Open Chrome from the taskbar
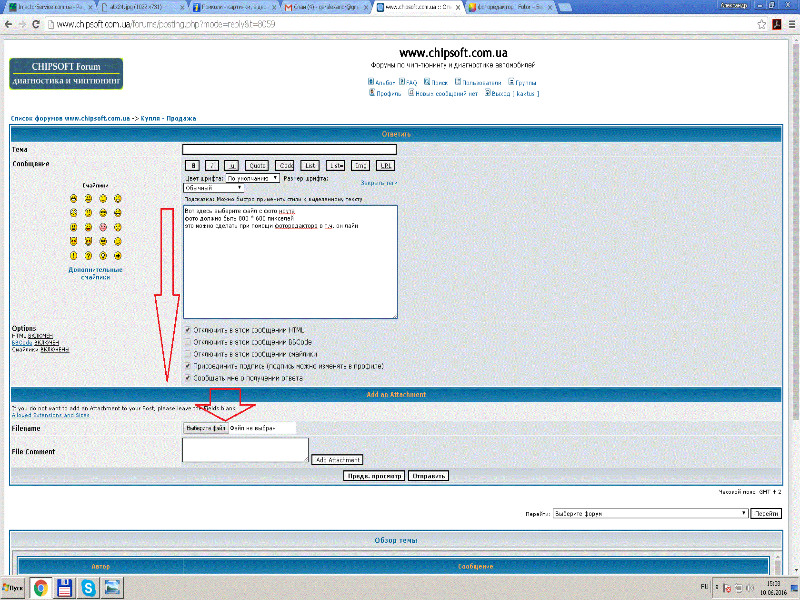 (40, 588)
